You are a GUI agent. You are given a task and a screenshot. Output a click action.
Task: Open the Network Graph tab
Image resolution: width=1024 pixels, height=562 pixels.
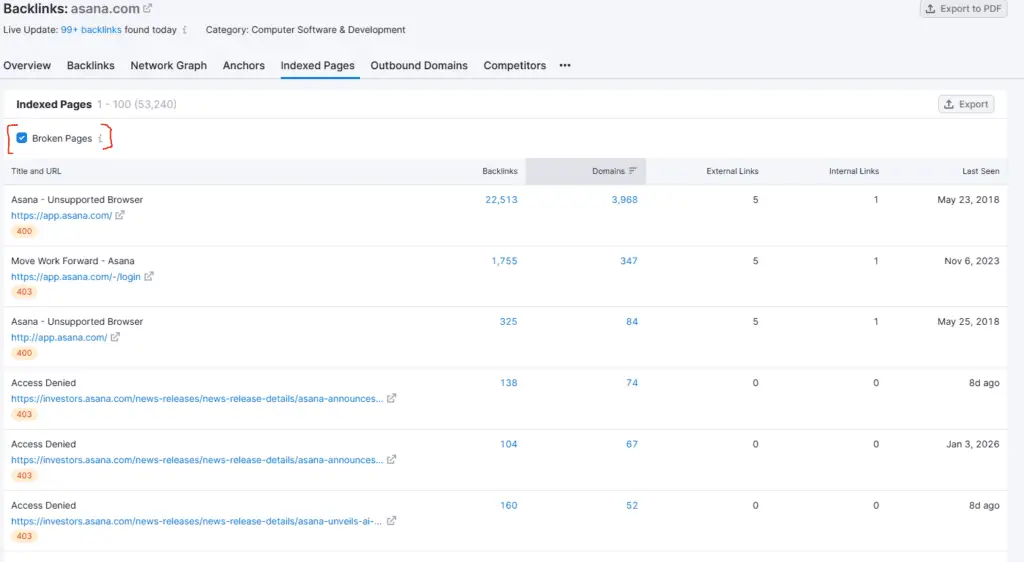(x=168, y=65)
